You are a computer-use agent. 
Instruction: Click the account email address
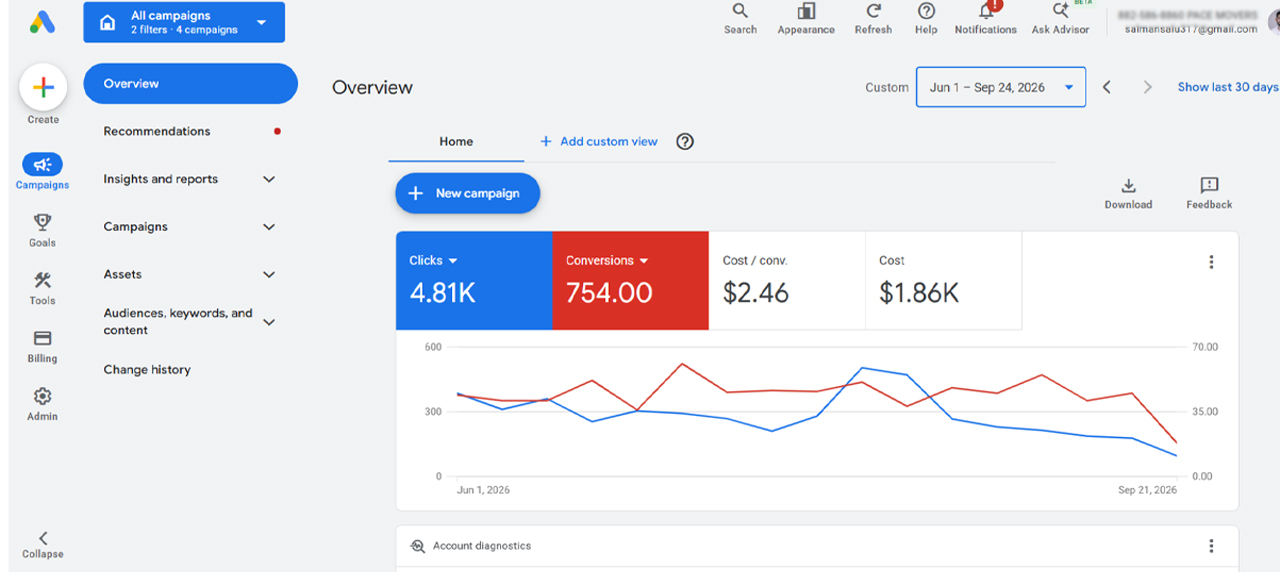[1191, 29]
